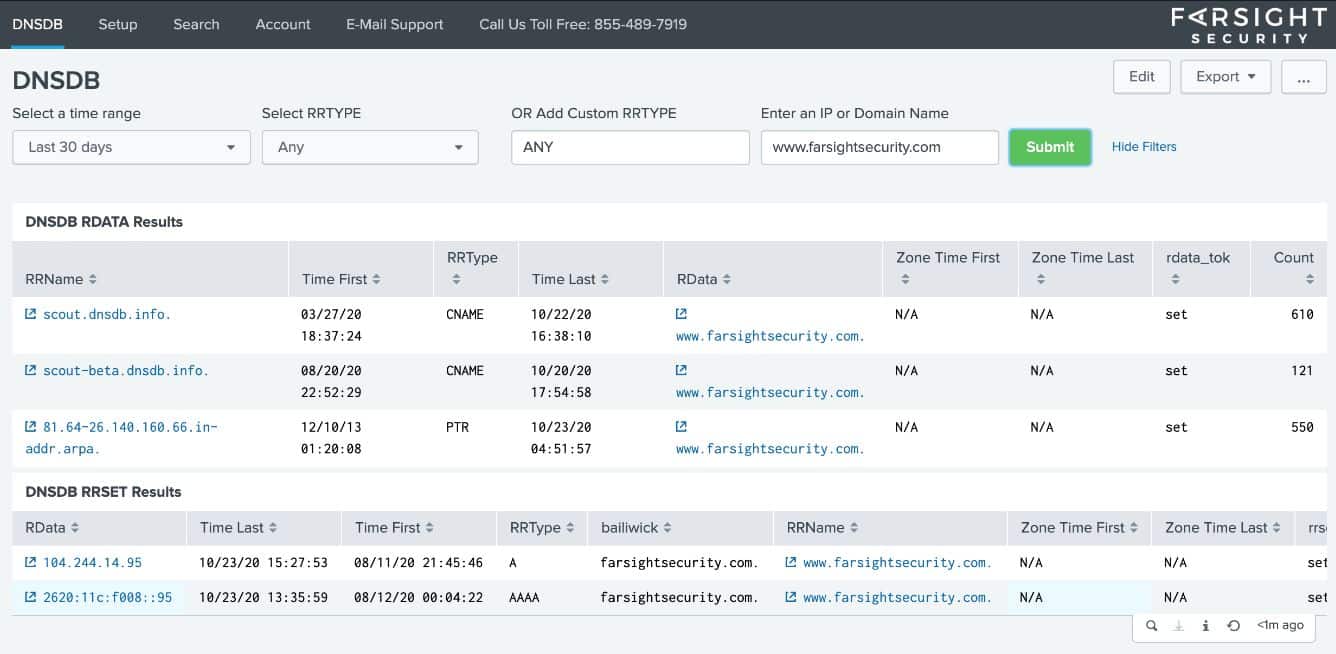Click the Custom RRTYPE field containing ANY
This screenshot has height=654, width=1336.
coord(630,147)
